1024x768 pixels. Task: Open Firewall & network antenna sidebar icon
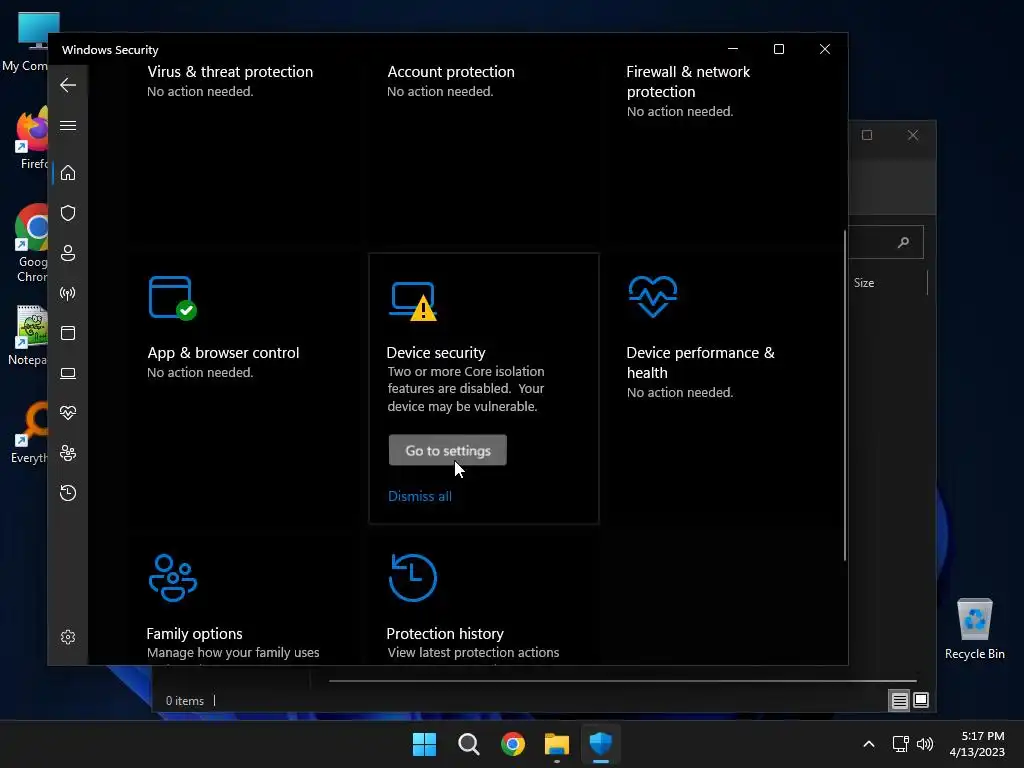pos(68,293)
